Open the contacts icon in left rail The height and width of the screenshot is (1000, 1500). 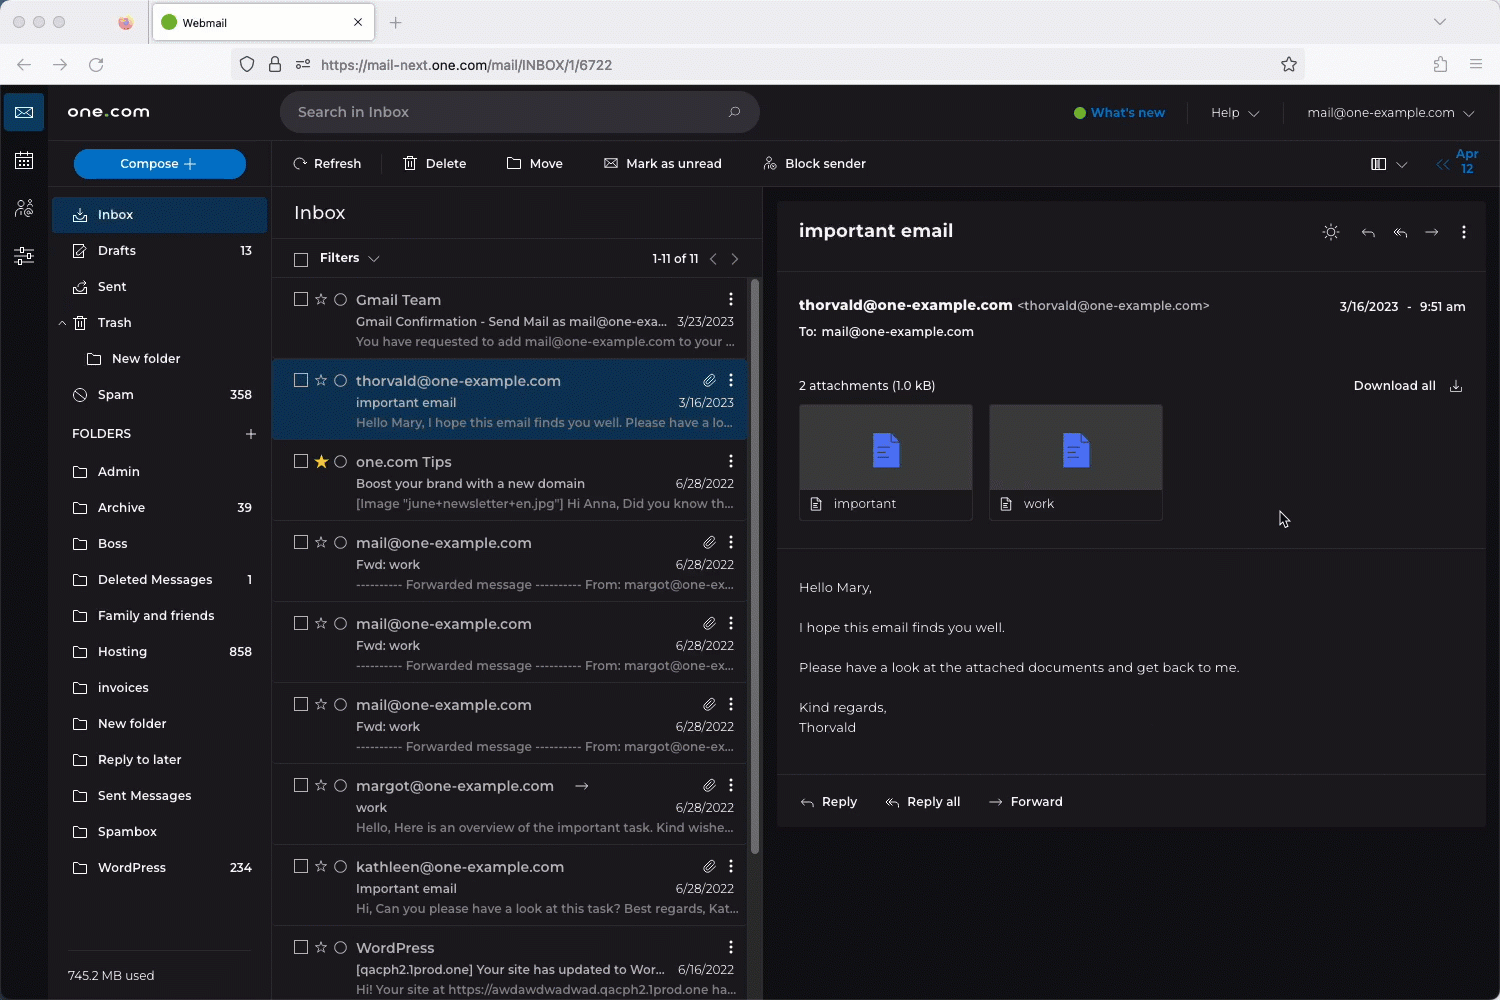24,208
